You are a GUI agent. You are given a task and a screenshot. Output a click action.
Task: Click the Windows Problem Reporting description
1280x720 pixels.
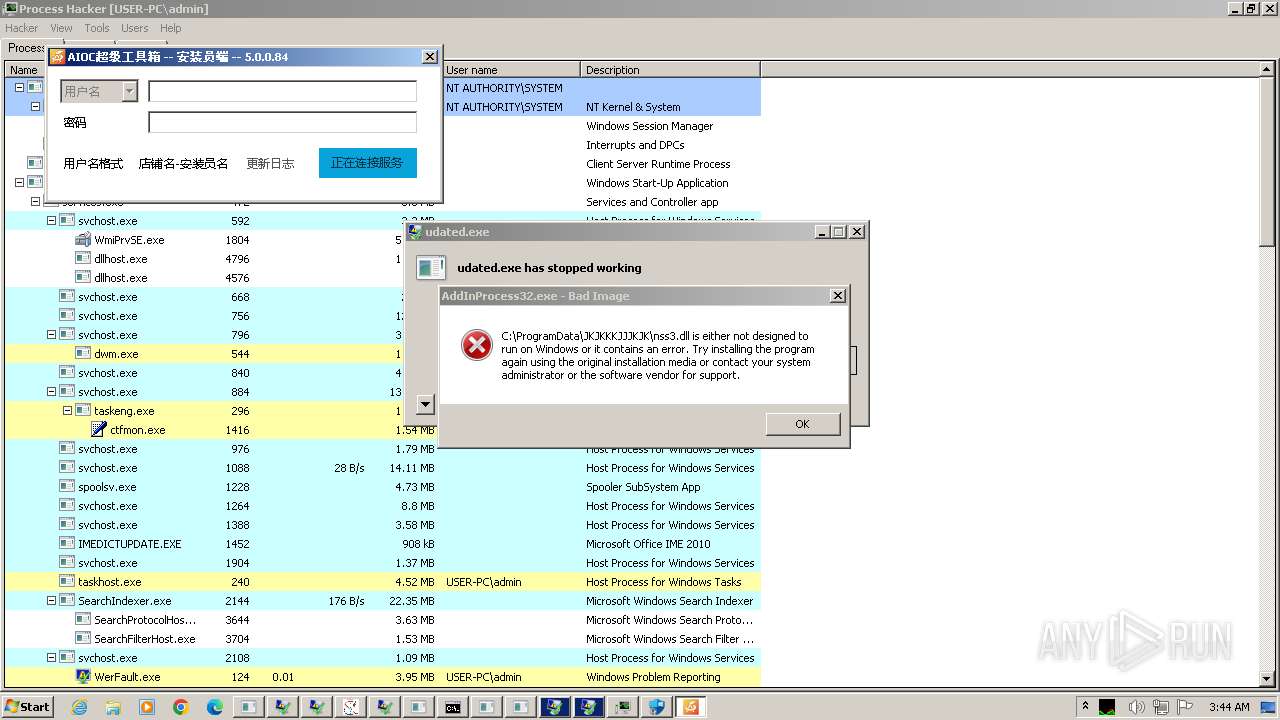click(653, 677)
